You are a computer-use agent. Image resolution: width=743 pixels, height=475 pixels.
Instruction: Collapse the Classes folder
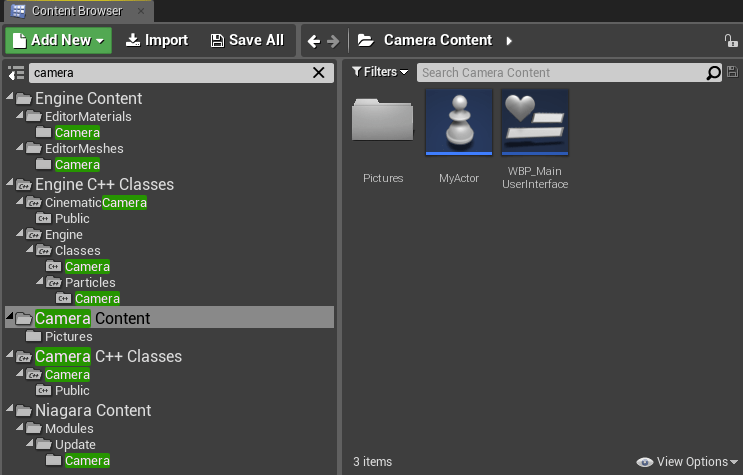tap(29, 249)
